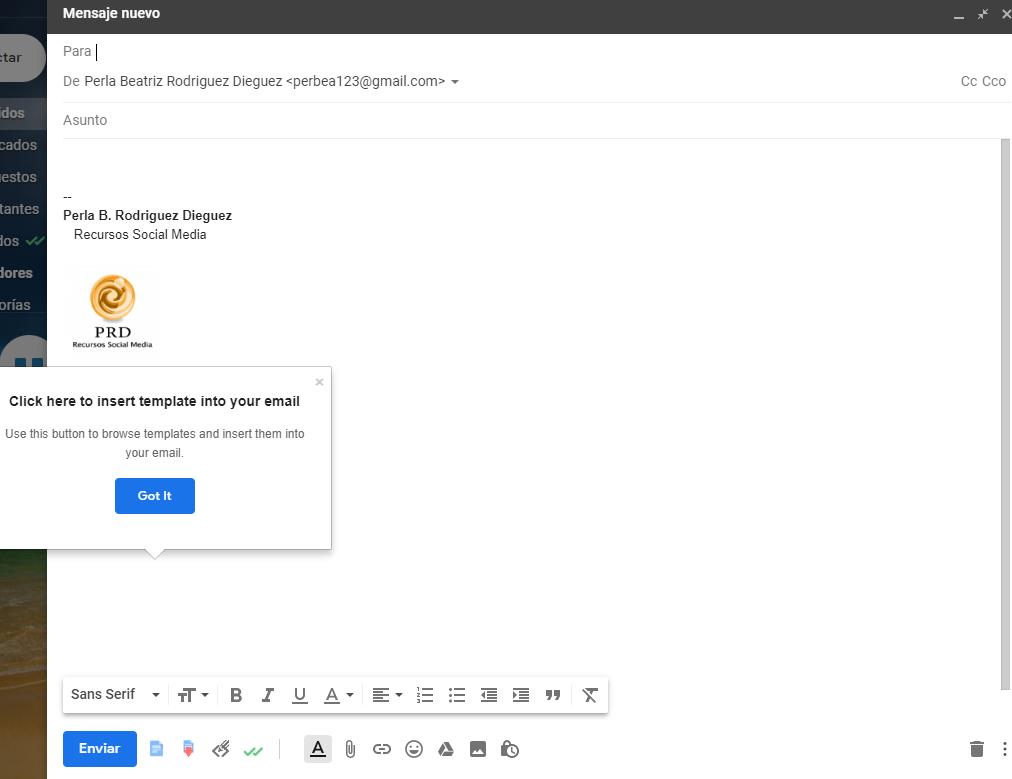The width and height of the screenshot is (1012, 779).
Task: Open the templates extension icon
Action: click(156, 748)
